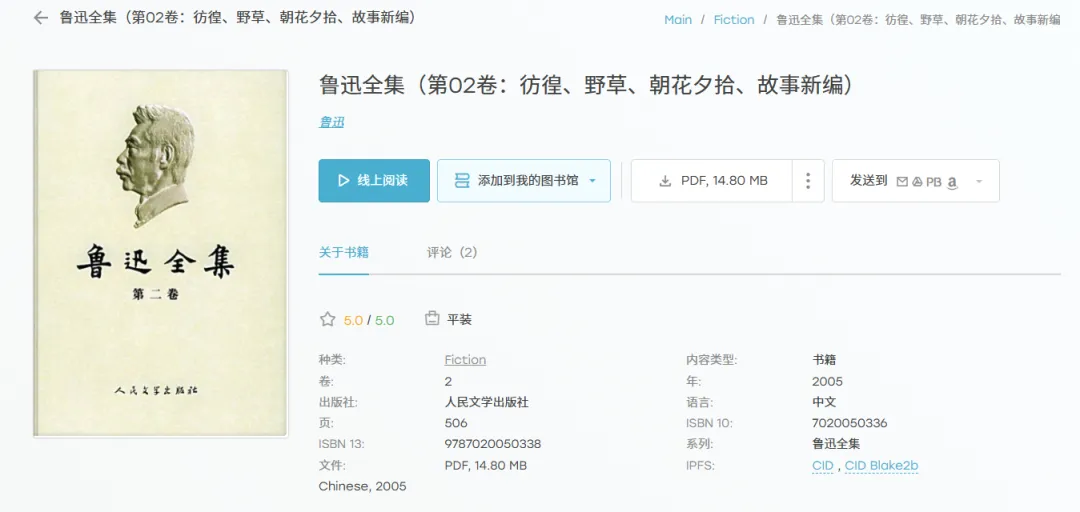Open the three-dot more options menu

[x=808, y=181]
